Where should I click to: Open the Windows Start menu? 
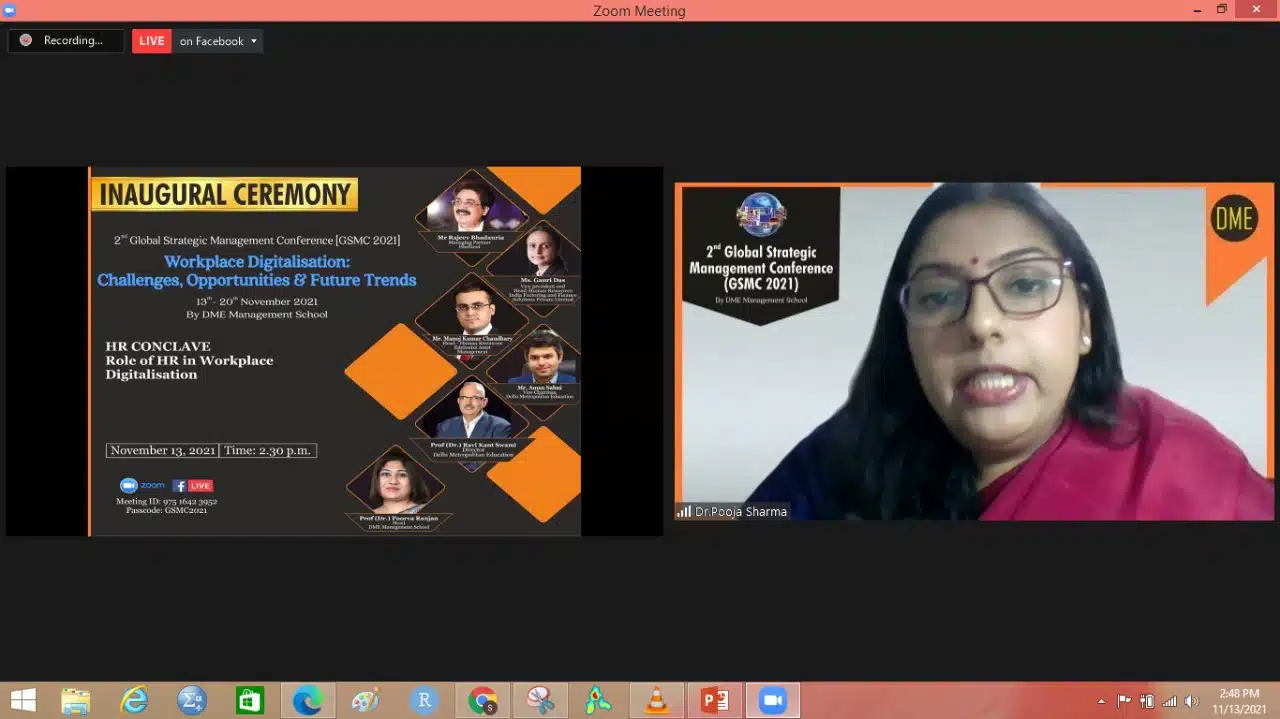(22, 700)
